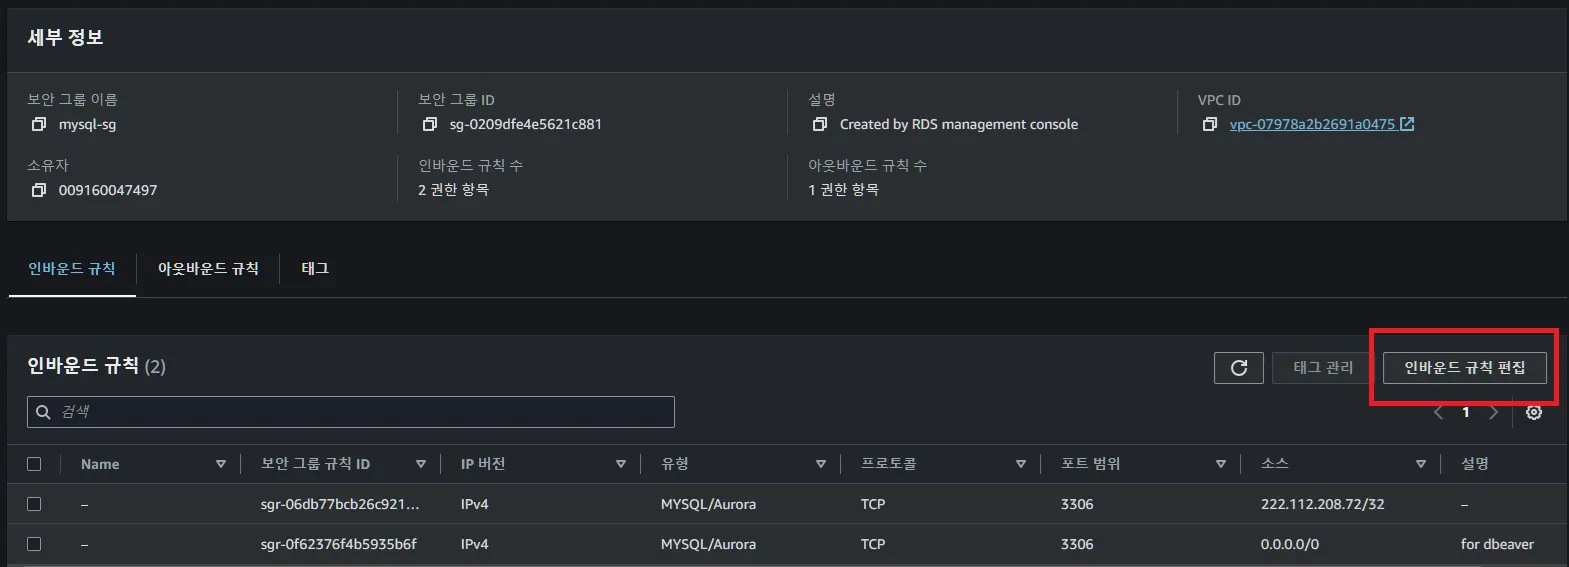This screenshot has height=567, width=1569.
Task: Sort rules by the Name column arrow
Action: [x=220, y=464]
